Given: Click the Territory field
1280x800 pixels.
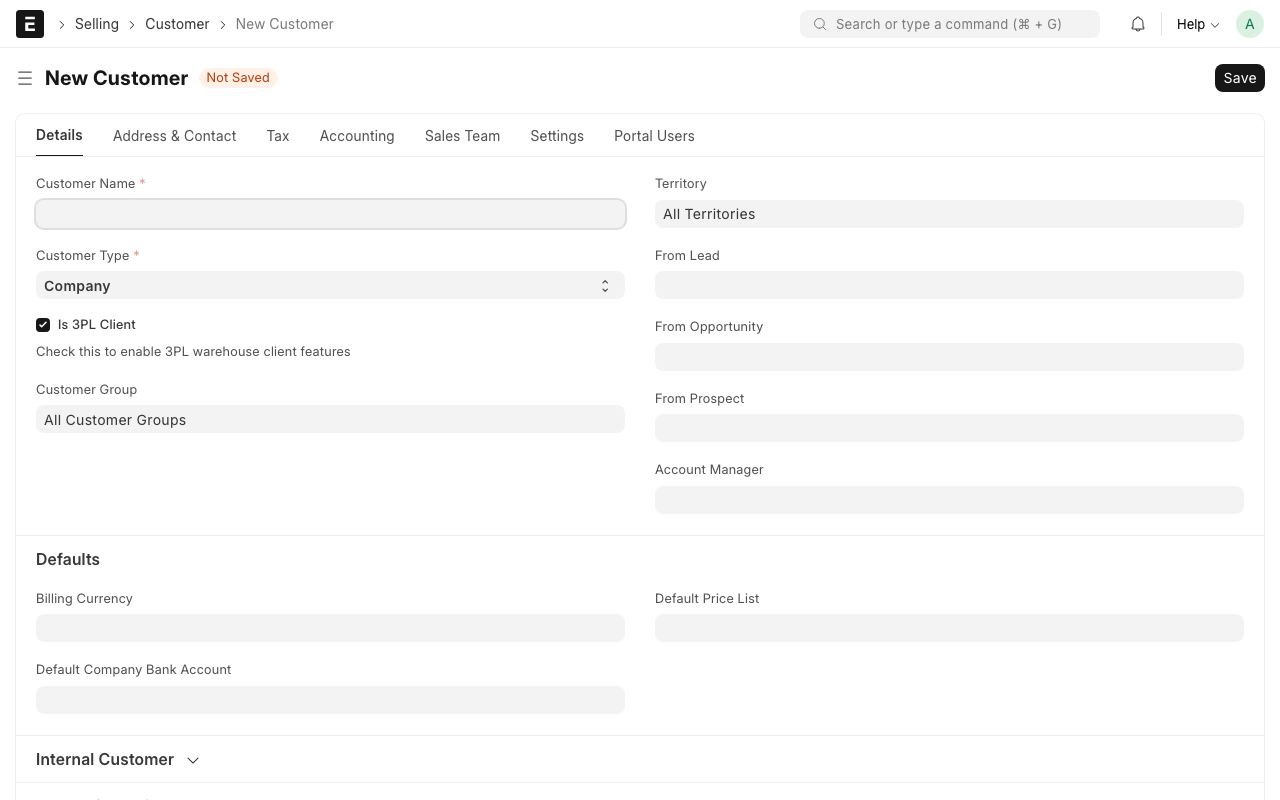Looking at the screenshot, I should 949,214.
